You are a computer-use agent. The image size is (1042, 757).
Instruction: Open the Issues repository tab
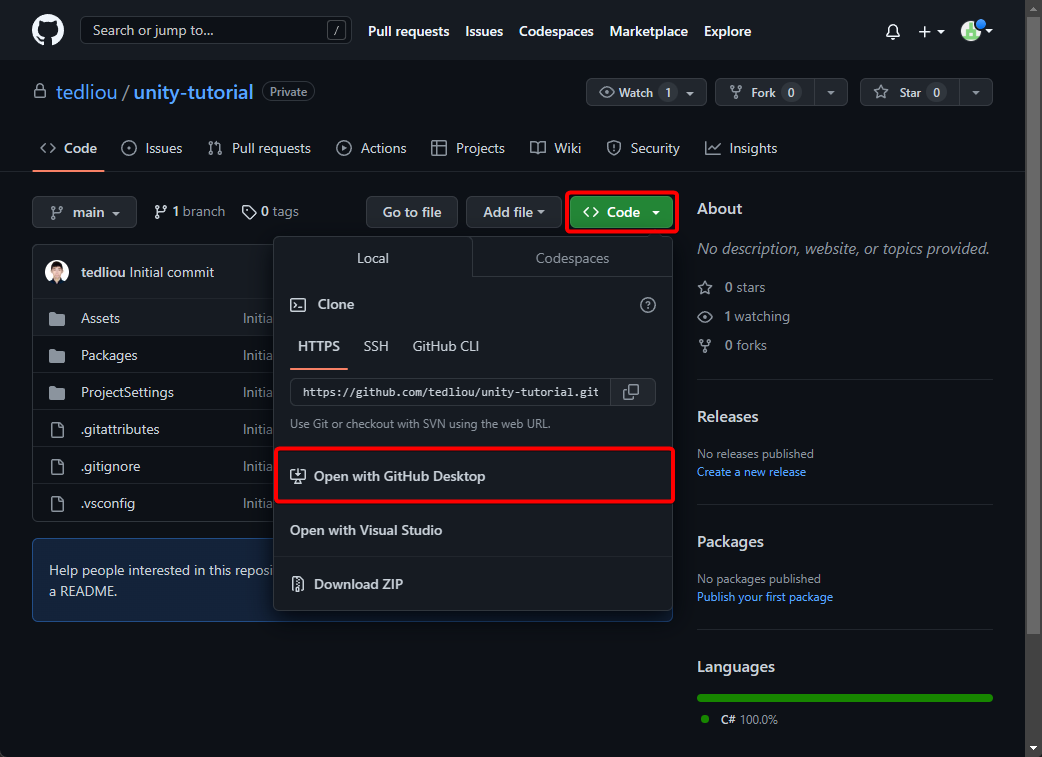coord(152,148)
